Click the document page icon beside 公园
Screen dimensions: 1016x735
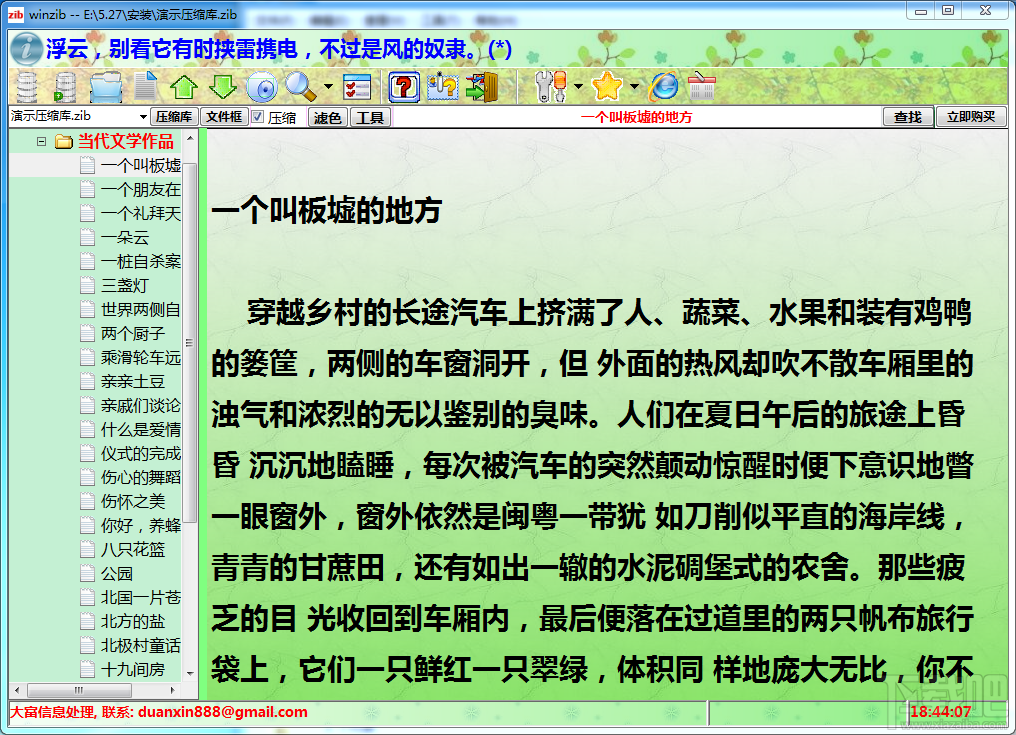coord(87,573)
